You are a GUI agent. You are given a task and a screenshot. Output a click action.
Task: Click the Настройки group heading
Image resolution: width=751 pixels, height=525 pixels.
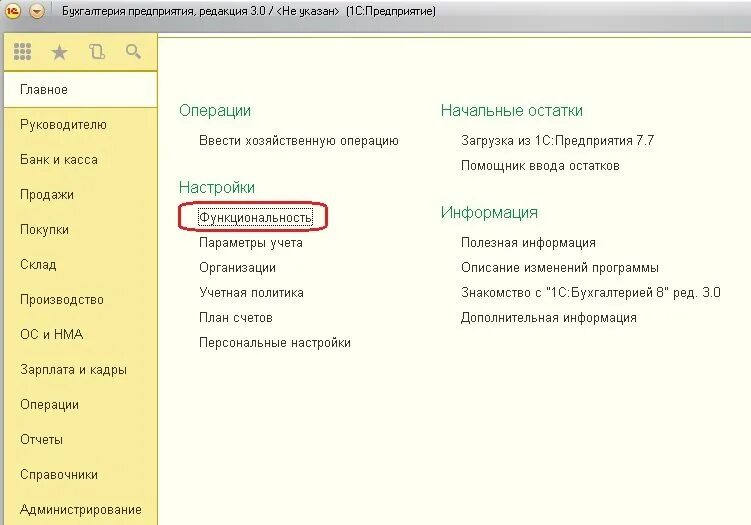[217, 187]
